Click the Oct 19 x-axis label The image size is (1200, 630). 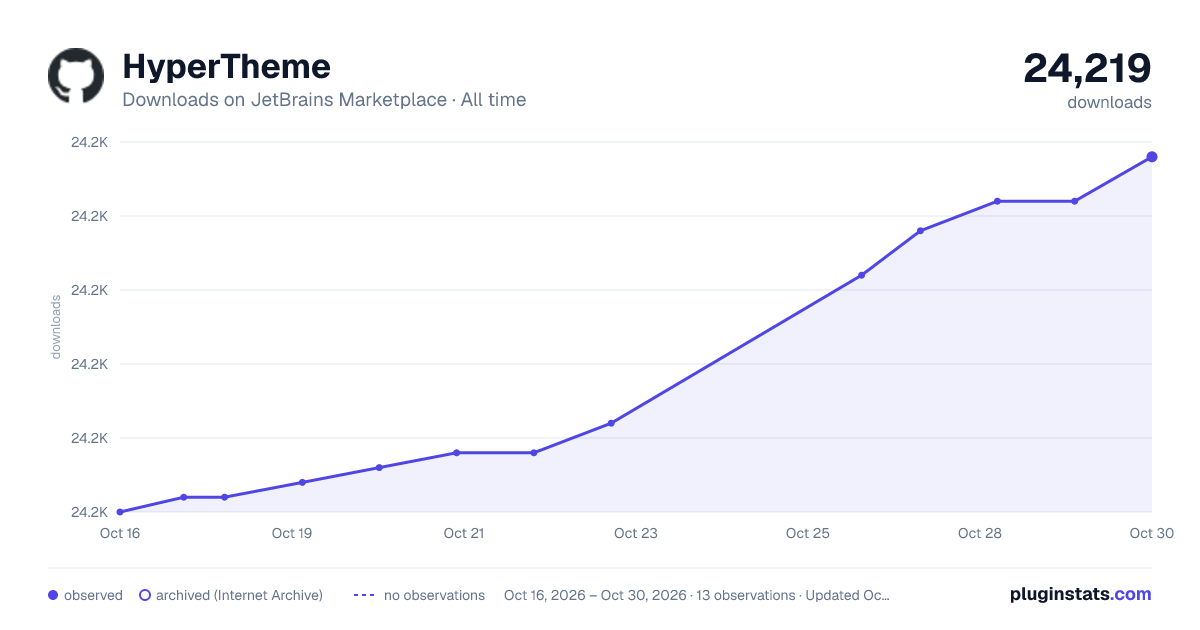pos(292,533)
